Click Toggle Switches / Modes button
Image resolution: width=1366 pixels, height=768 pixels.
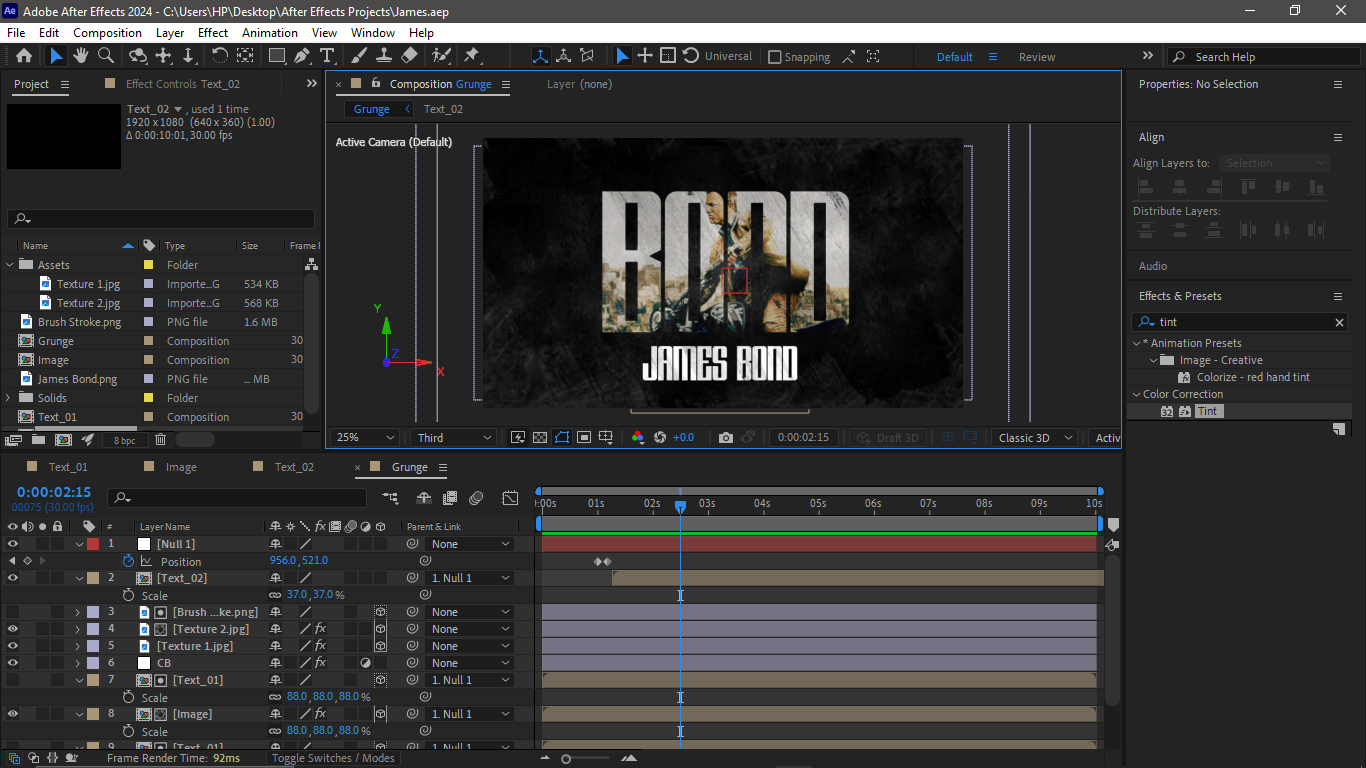[334, 758]
